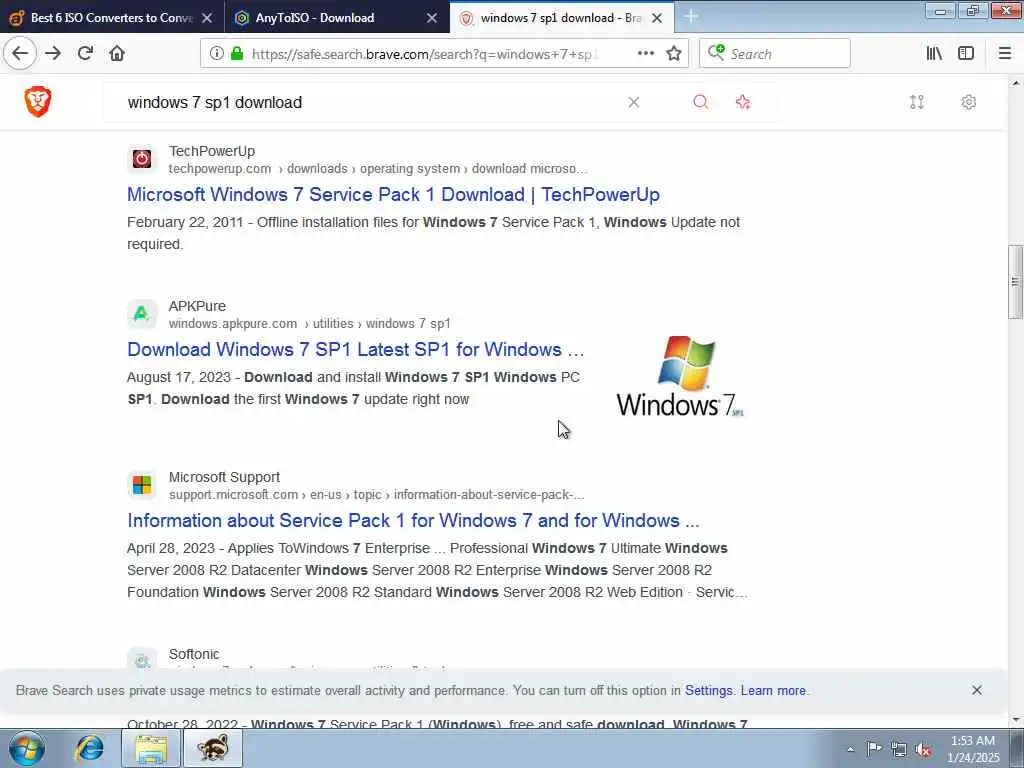Open Microsoft Windows 7 Service Pack 1 Download link
The image size is (1024, 768).
393,195
